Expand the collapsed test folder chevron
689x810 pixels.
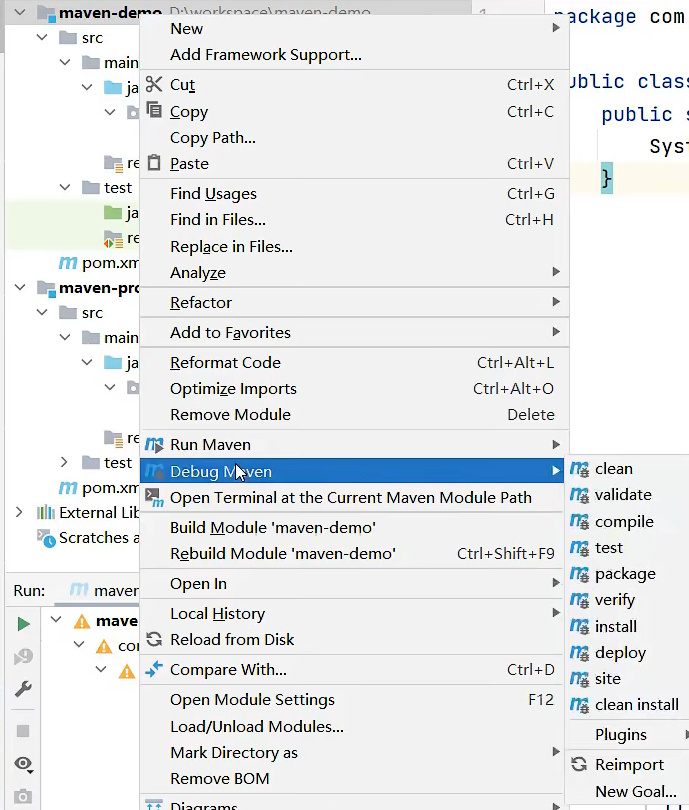(65, 462)
